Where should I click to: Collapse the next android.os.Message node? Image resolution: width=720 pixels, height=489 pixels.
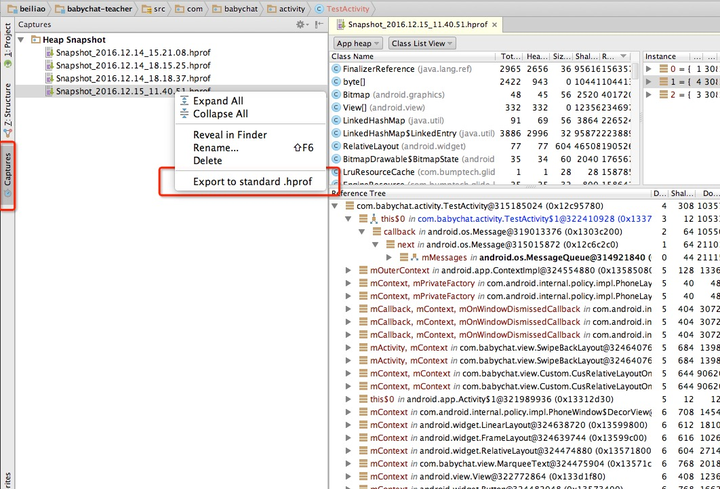(375, 245)
